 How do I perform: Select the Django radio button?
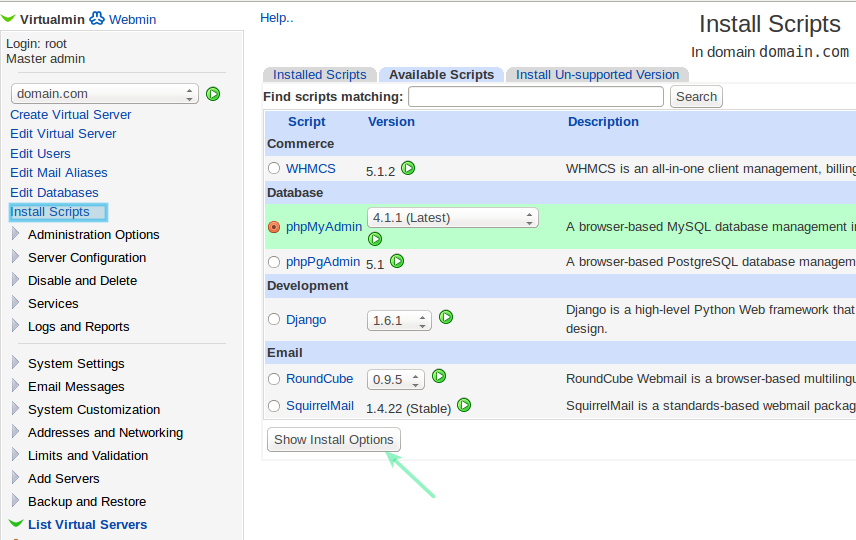(x=274, y=320)
